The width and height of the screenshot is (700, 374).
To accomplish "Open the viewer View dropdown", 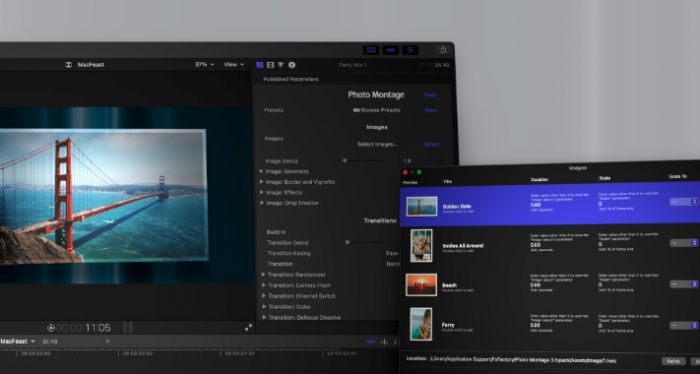I will (x=234, y=64).
